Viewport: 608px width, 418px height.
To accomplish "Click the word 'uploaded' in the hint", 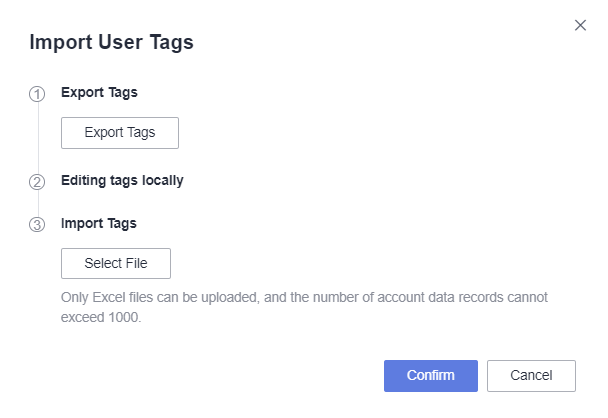I will tap(230, 298).
